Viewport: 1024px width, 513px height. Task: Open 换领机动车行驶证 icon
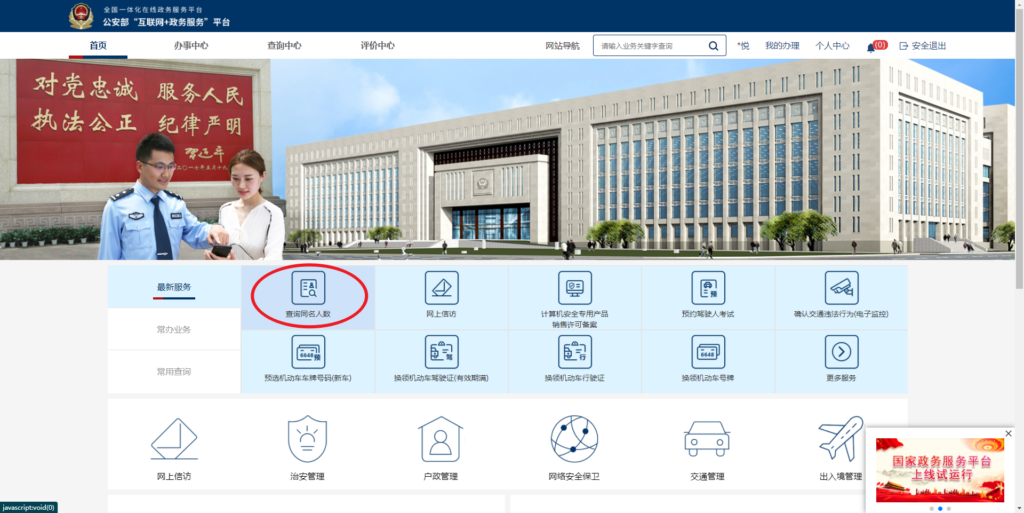pos(575,352)
